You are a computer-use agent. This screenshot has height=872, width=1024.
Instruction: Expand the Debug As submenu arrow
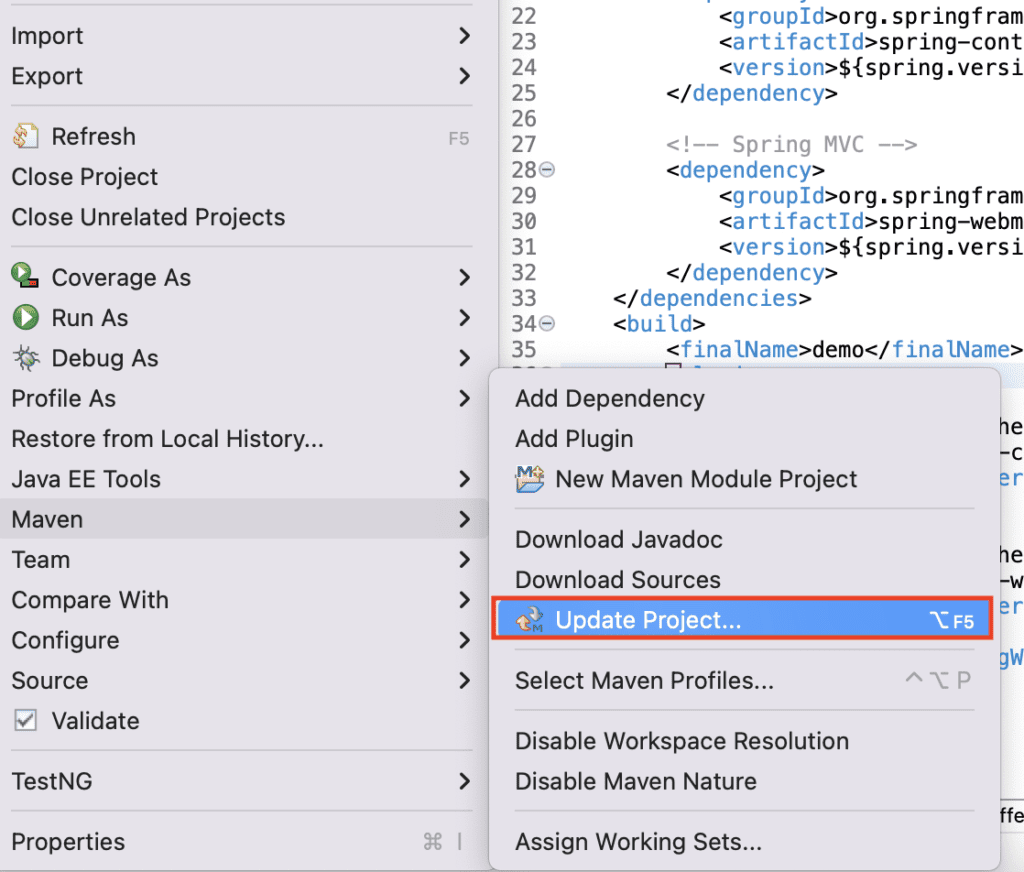(464, 358)
